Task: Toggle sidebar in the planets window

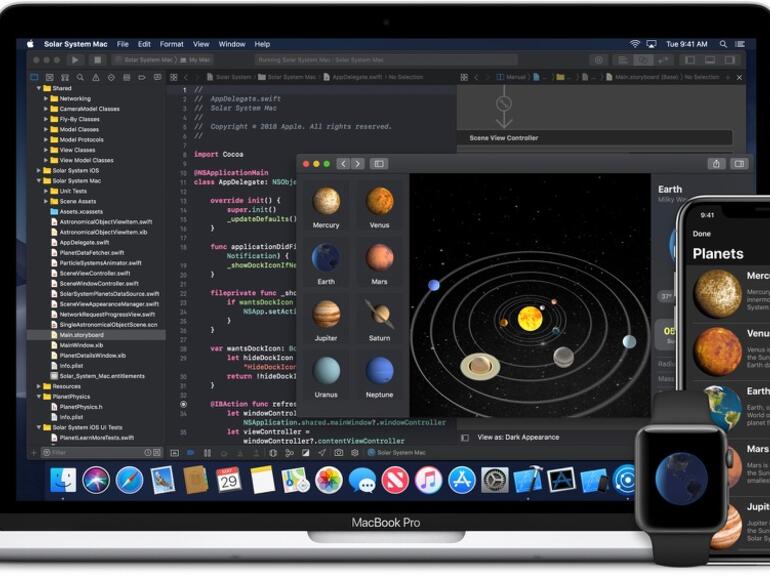Action: 379,164
